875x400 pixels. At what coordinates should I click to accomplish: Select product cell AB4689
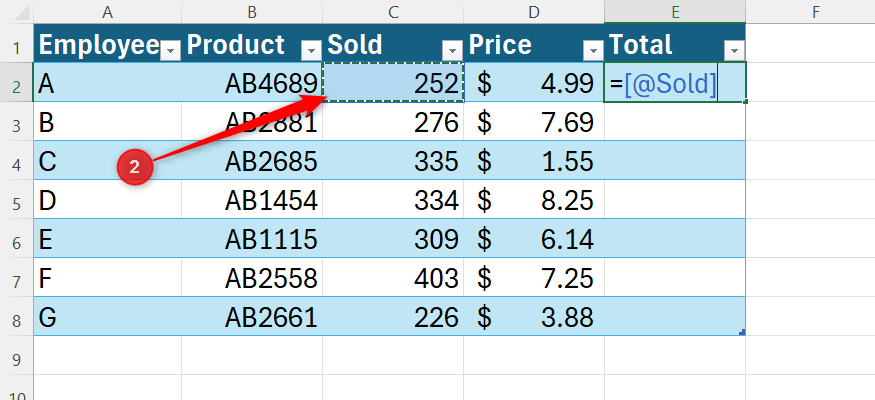tap(252, 83)
